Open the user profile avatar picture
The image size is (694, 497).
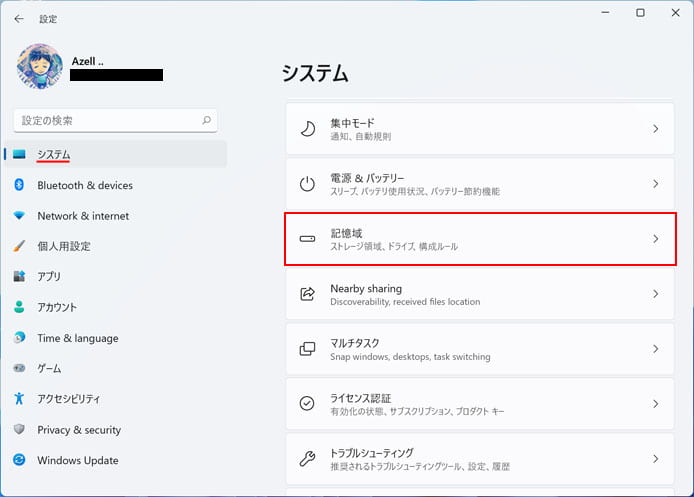[x=39, y=66]
